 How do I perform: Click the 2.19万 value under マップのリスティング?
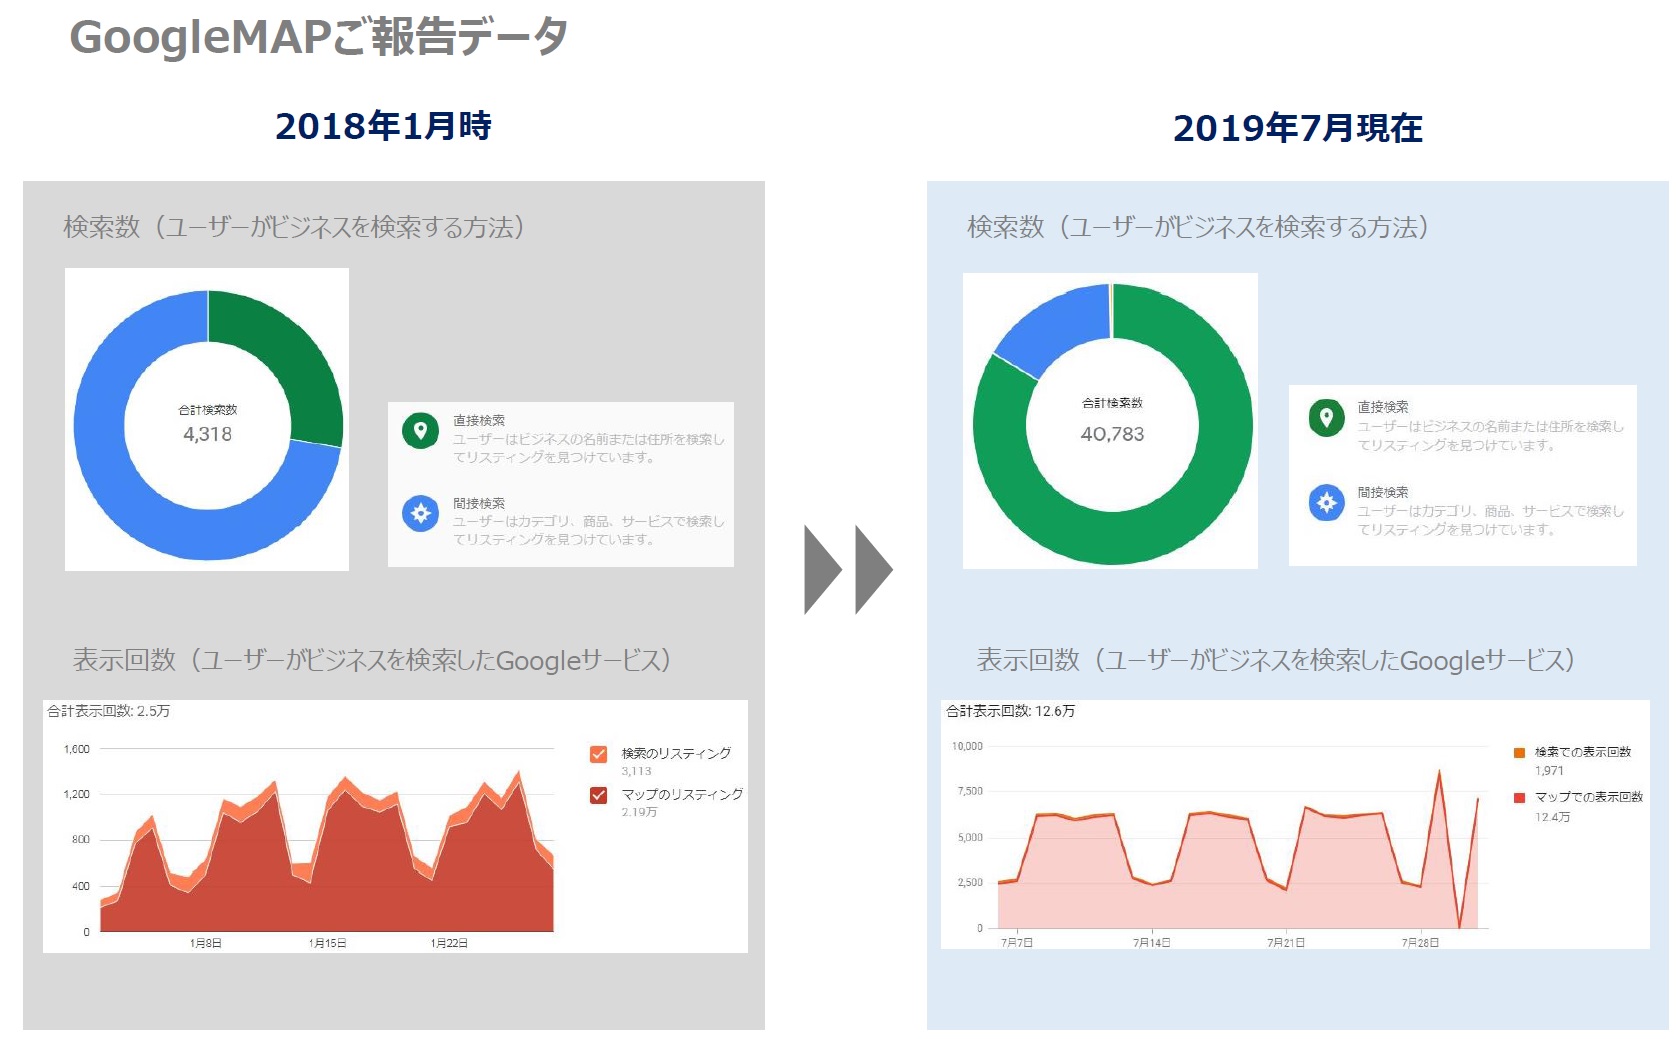(x=639, y=812)
